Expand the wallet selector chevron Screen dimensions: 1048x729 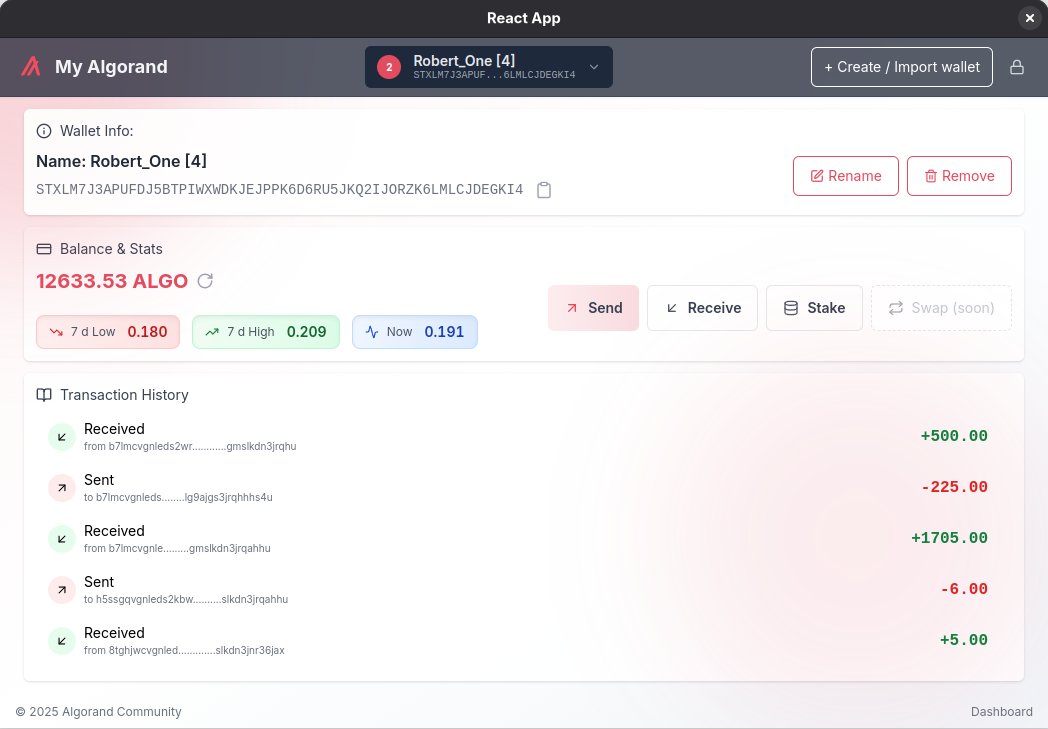(594, 67)
